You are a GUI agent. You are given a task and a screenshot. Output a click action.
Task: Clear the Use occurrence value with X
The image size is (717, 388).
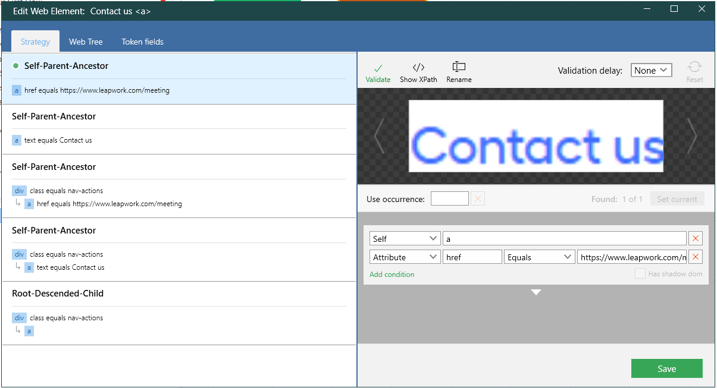click(477, 199)
